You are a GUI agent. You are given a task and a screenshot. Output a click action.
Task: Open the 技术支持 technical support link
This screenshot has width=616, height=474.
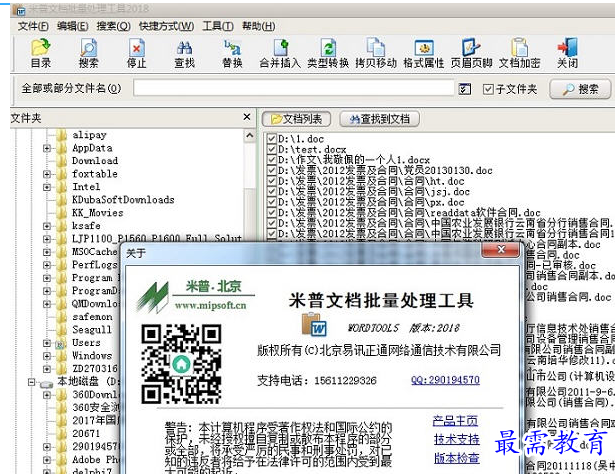tap(456, 439)
